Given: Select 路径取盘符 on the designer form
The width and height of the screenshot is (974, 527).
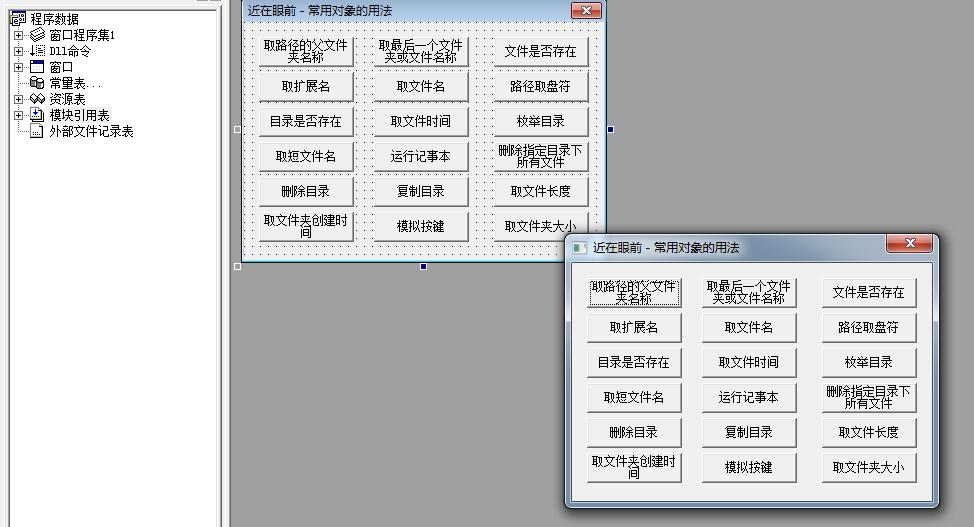Looking at the screenshot, I should click(x=540, y=86).
